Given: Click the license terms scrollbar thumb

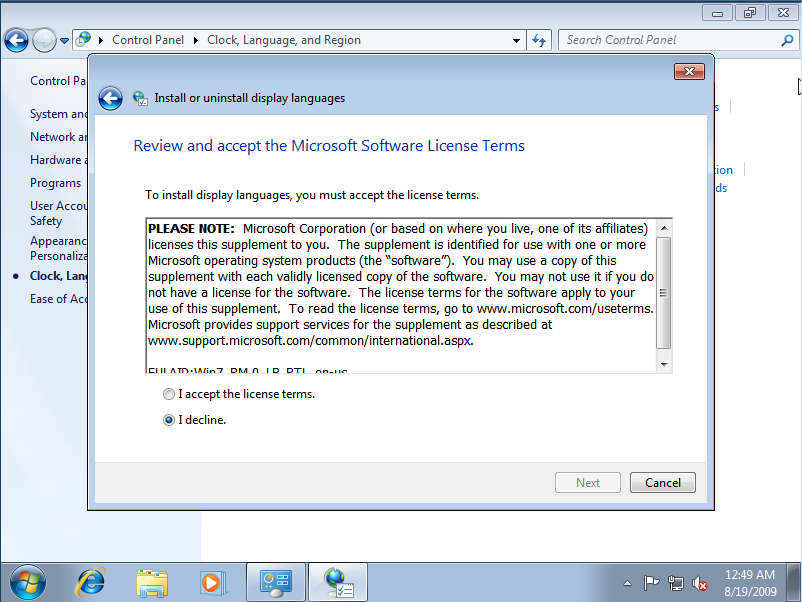Looking at the screenshot, I should pos(663,293).
